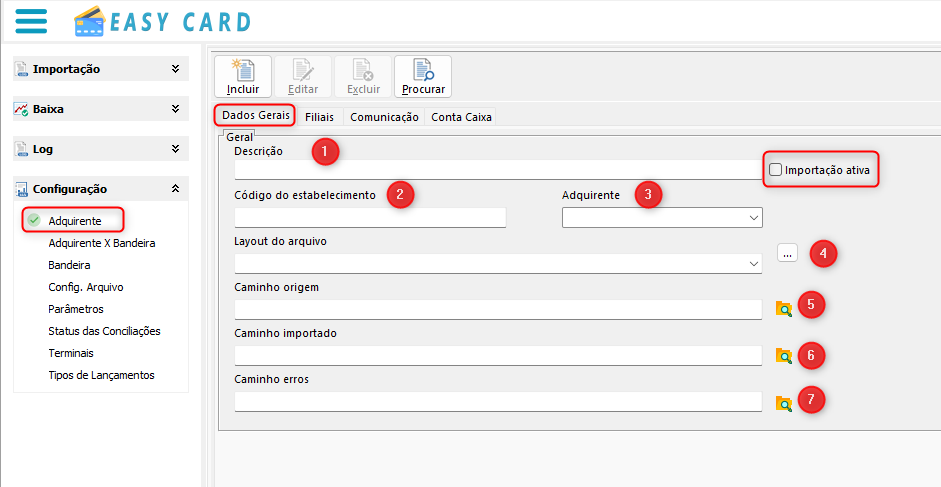Collapse the Configuração sidebar section
This screenshot has height=487, width=941.
point(175,189)
